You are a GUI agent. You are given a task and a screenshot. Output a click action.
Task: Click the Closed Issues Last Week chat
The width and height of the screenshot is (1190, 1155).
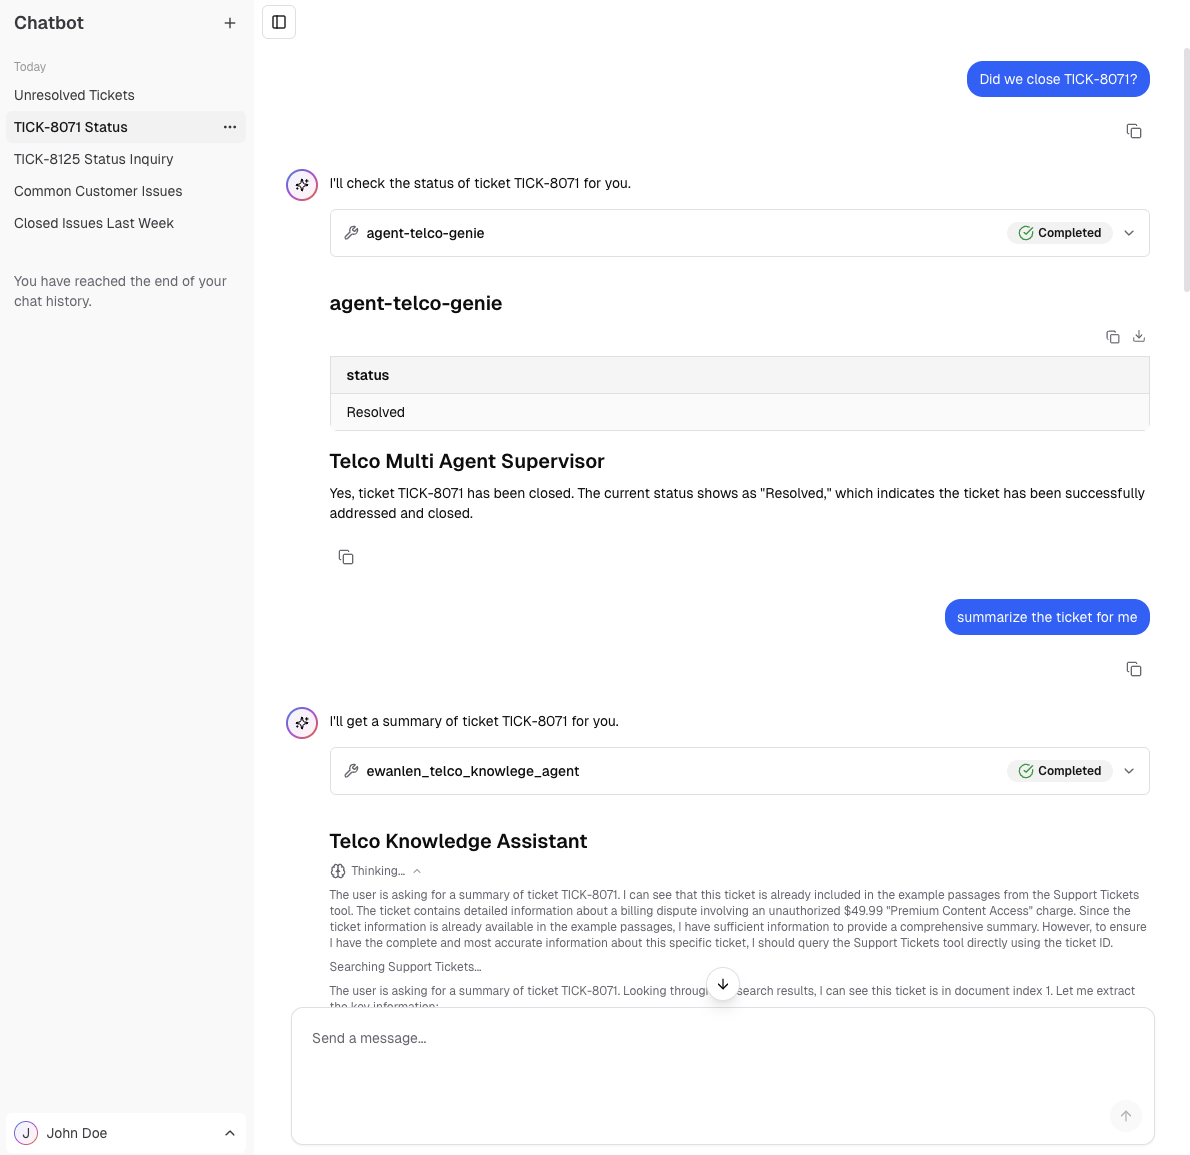94,223
